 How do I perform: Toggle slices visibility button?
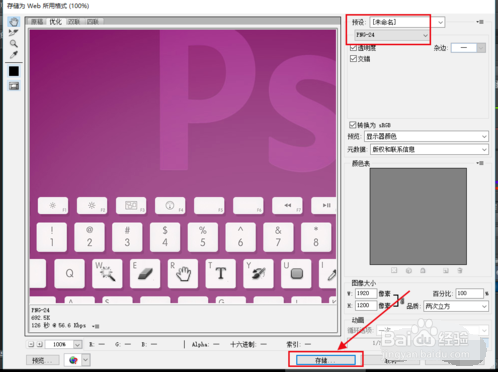(x=14, y=86)
